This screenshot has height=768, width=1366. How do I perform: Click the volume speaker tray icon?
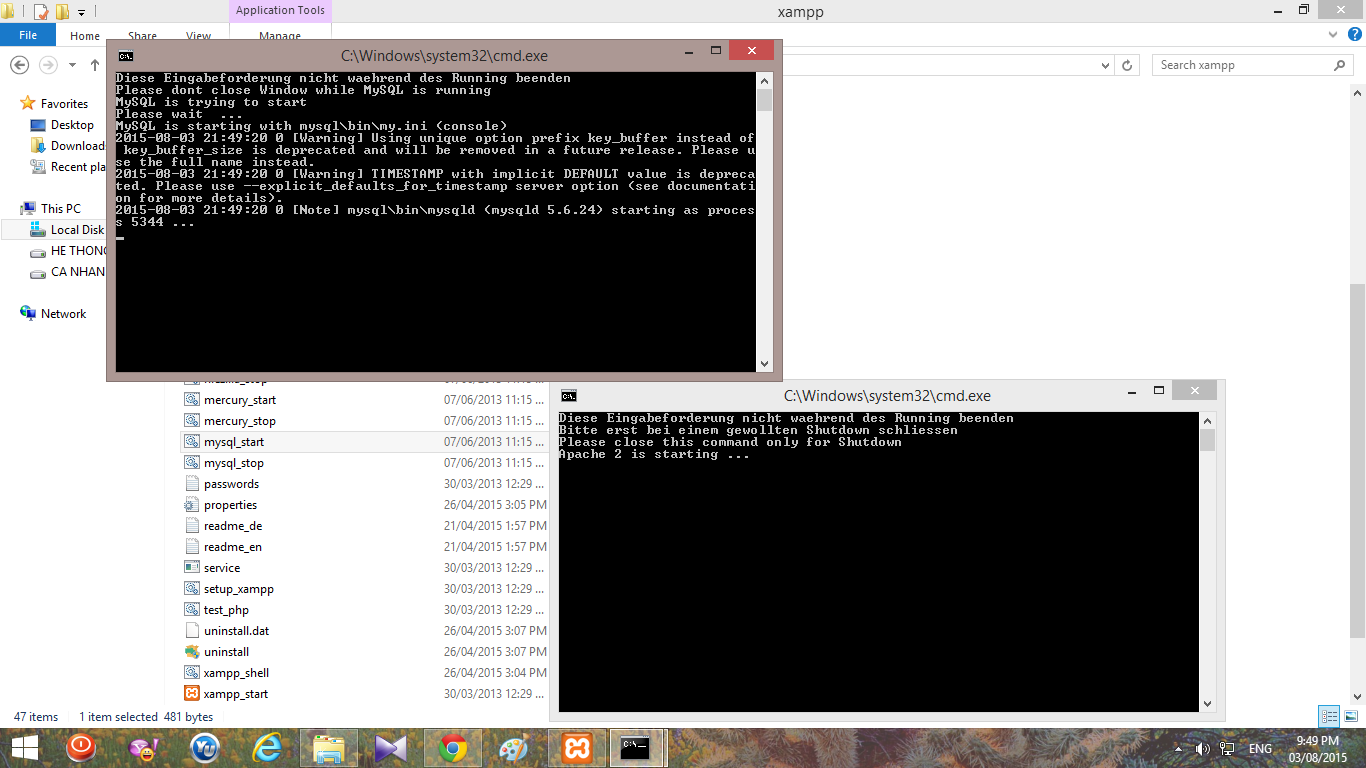(1202, 748)
